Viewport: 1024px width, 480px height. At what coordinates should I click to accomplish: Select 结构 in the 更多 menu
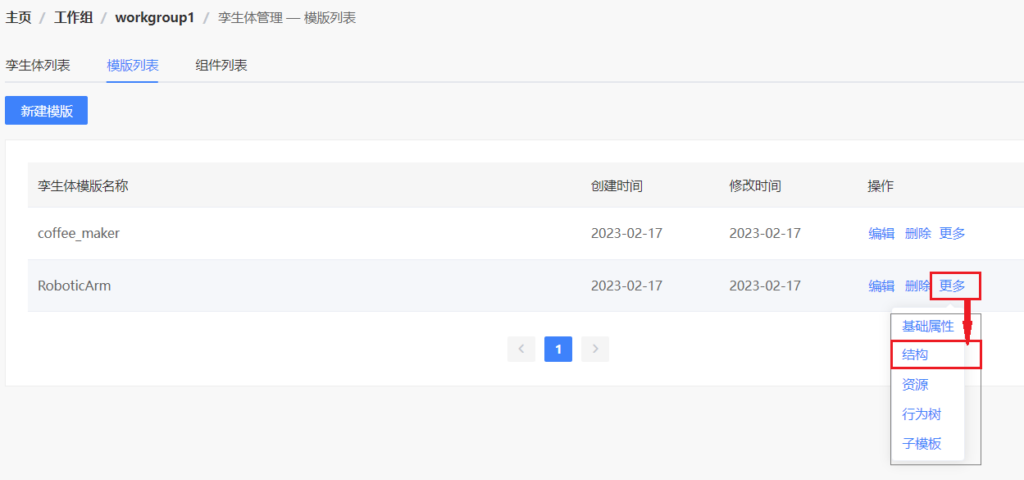915,355
